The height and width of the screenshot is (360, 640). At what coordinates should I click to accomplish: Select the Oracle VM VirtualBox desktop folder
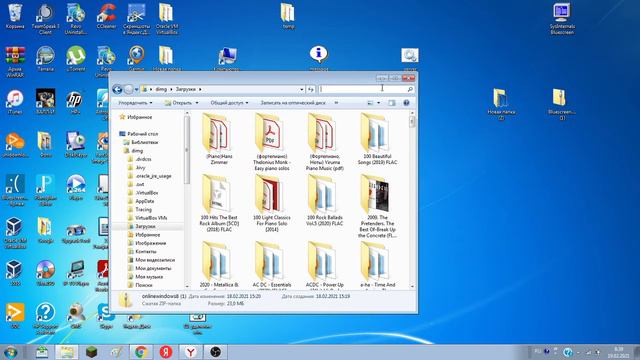167,18
